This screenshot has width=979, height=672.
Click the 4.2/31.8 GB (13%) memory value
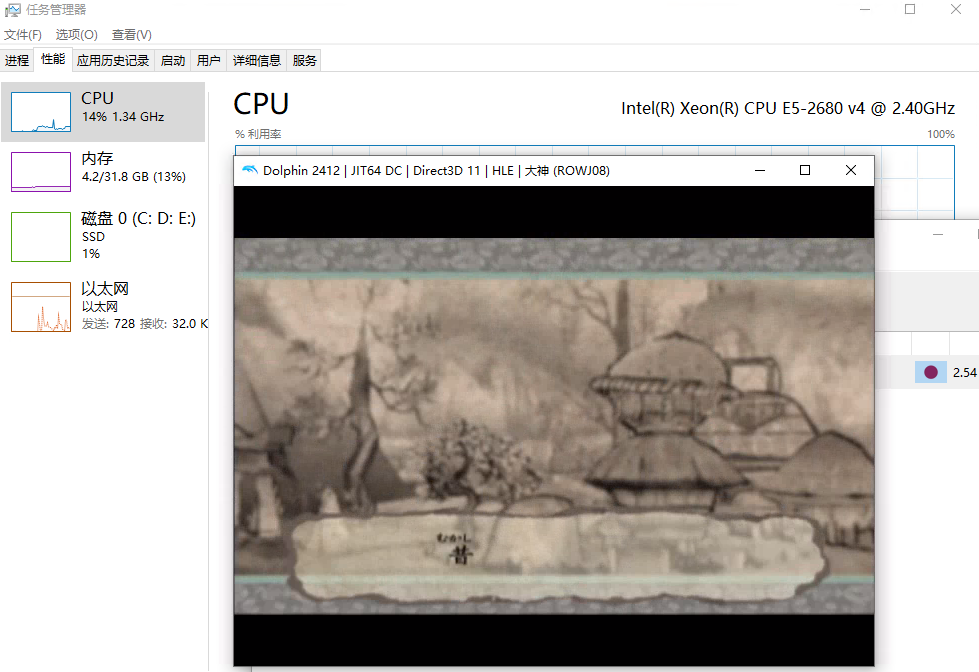coord(134,177)
